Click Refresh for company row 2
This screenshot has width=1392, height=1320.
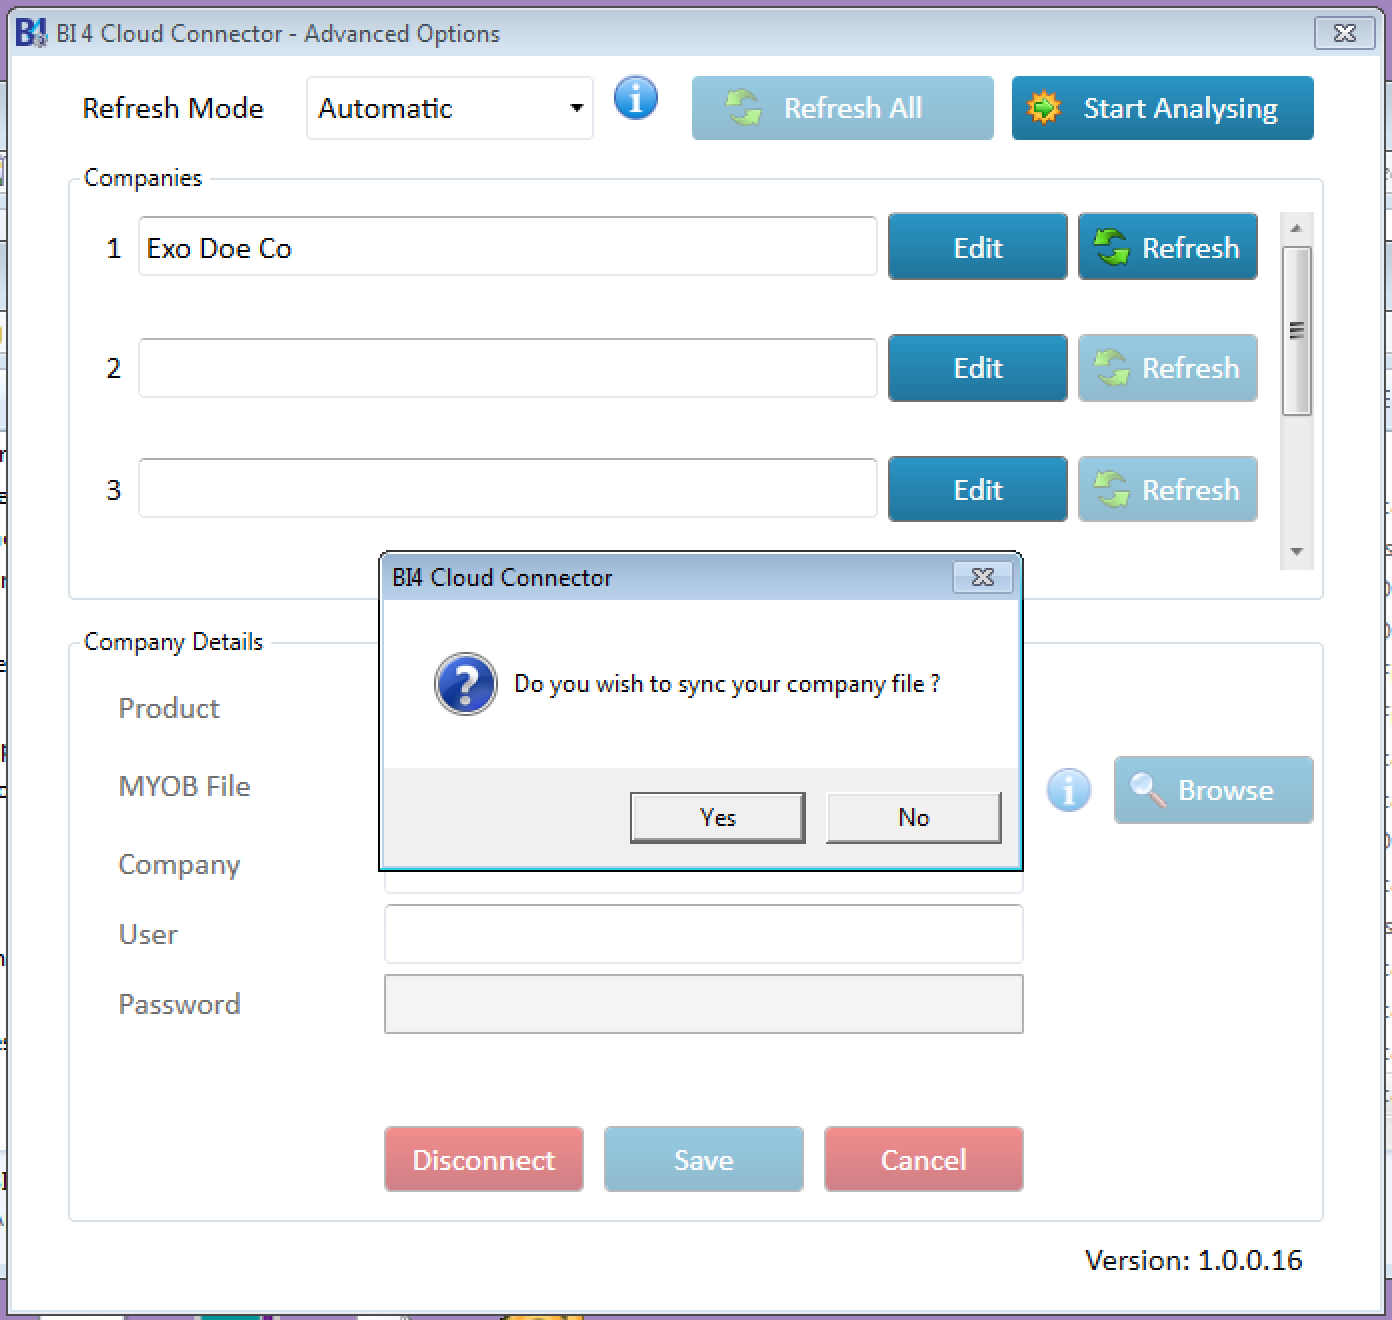(1167, 368)
